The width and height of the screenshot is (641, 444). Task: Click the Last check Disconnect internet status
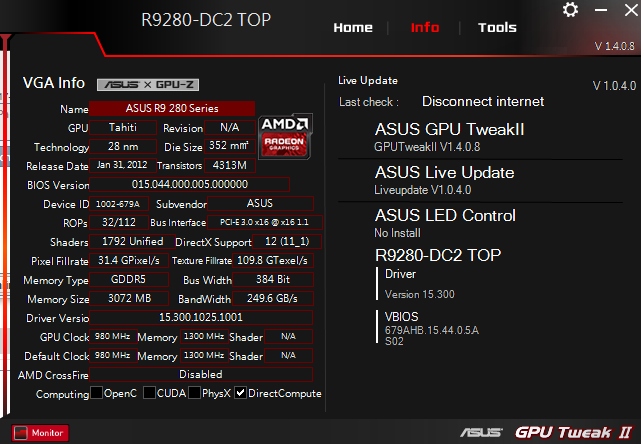[483, 101]
